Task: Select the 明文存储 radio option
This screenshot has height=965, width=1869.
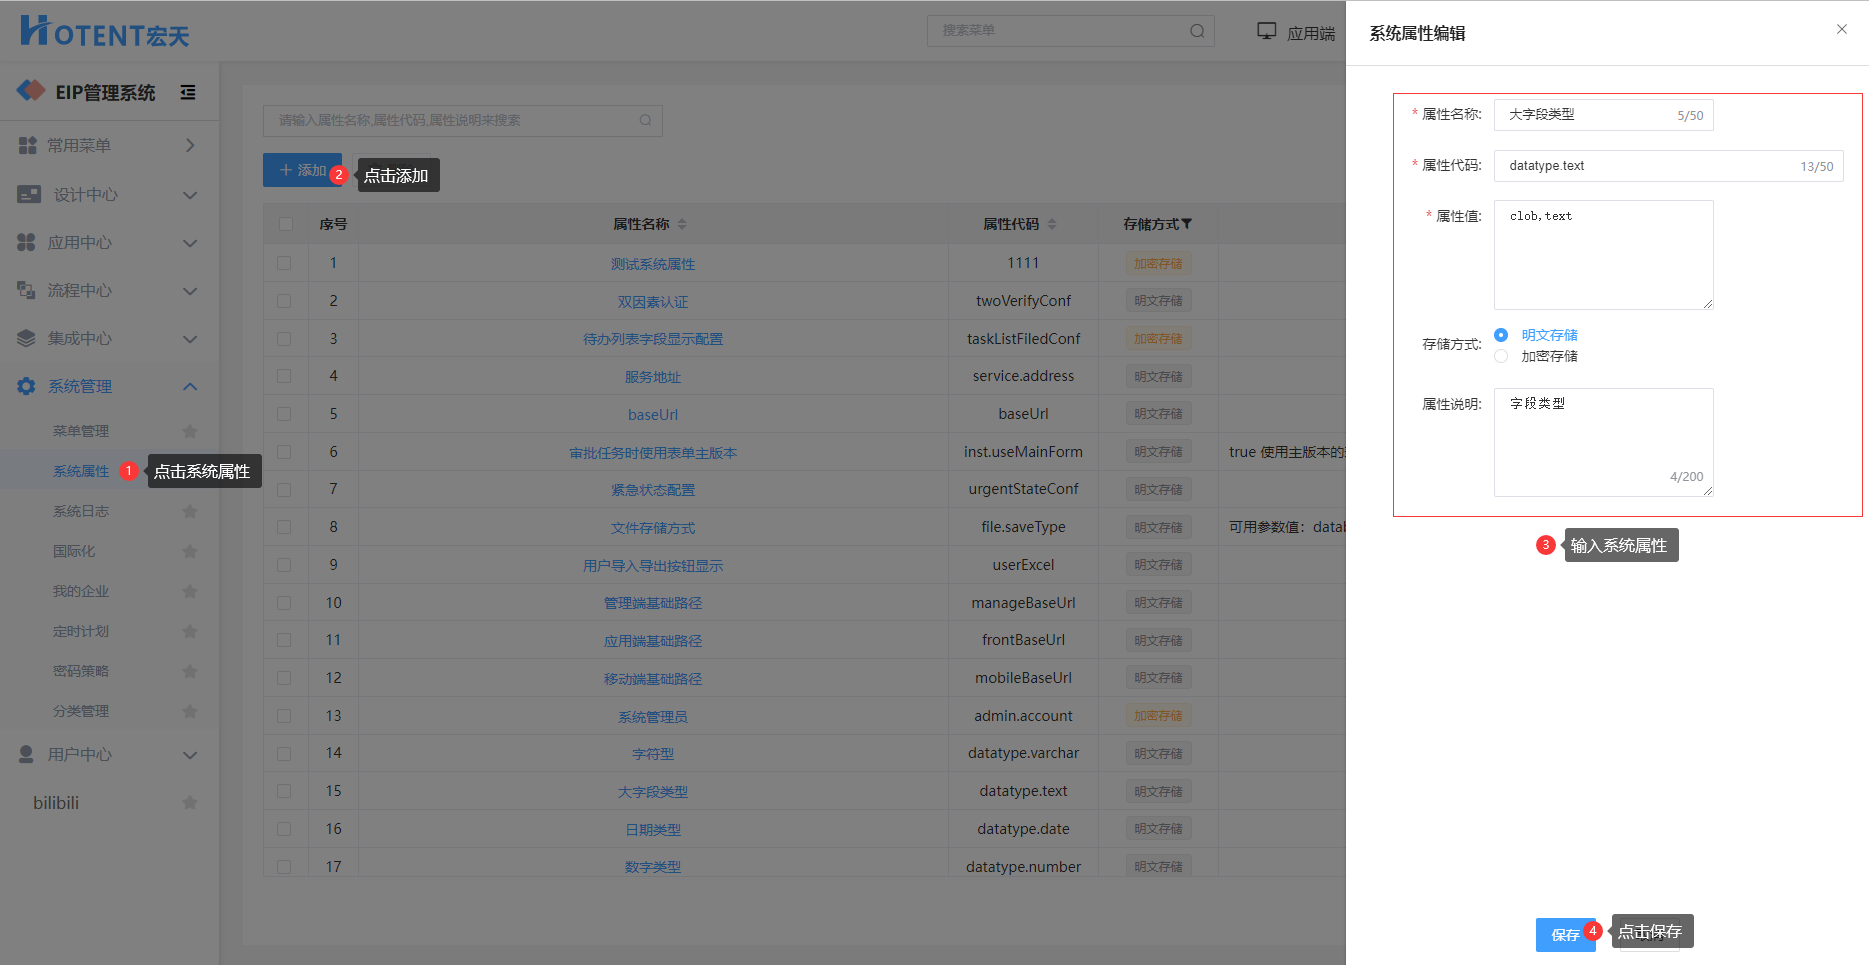Action: pyautogui.click(x=1501, y=335)
